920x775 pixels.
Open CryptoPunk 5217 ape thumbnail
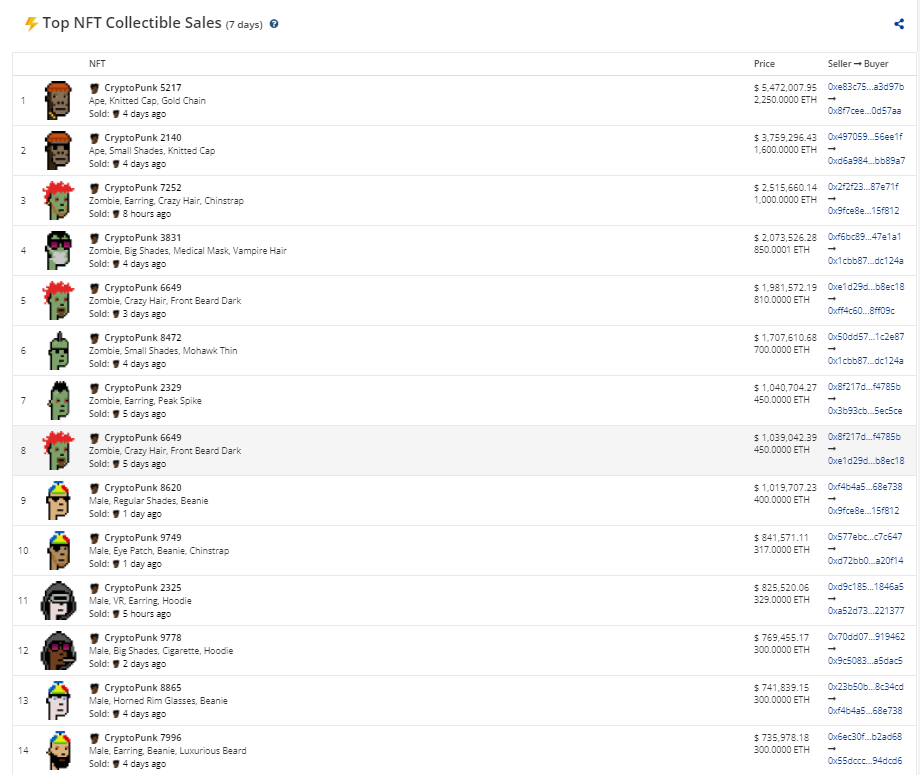coord(59,101)
